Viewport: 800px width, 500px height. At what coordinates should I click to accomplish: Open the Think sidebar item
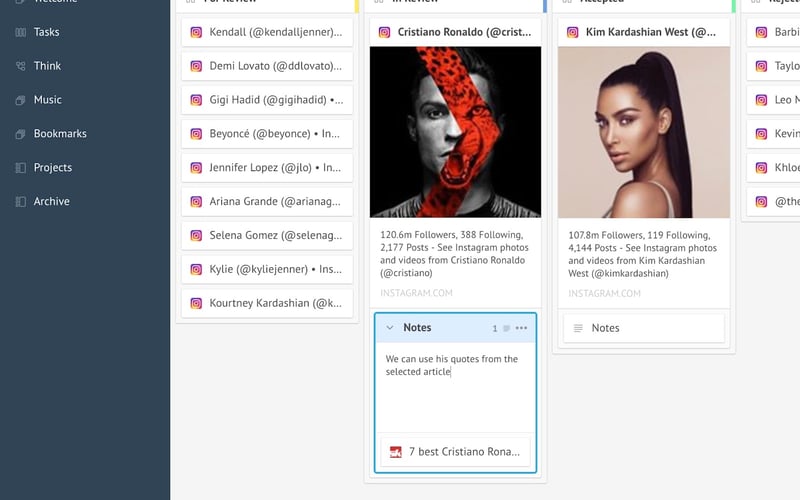click(47, 66)
